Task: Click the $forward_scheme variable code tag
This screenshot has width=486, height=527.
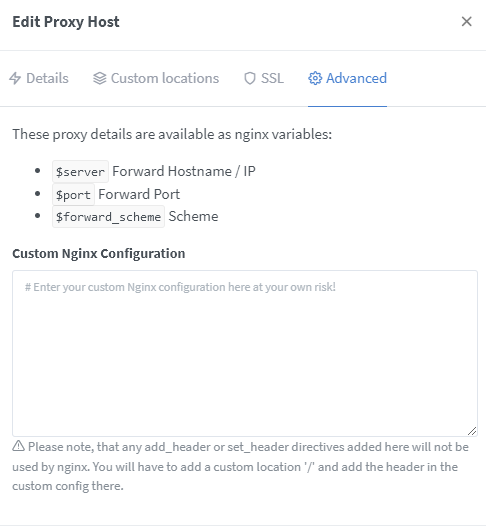Action: tap(108, 217)
